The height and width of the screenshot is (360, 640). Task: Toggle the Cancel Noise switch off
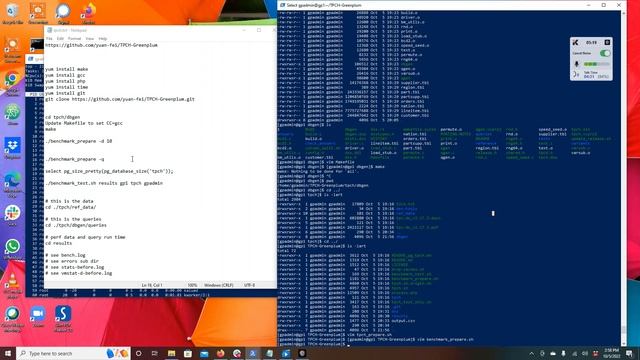(x=605, y=53)
